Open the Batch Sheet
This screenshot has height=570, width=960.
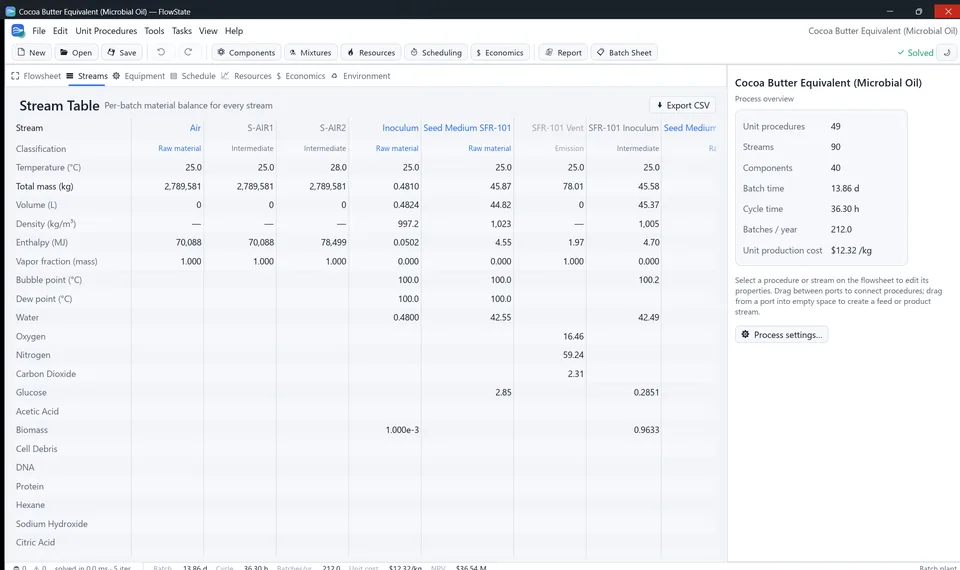pos(624,53)
